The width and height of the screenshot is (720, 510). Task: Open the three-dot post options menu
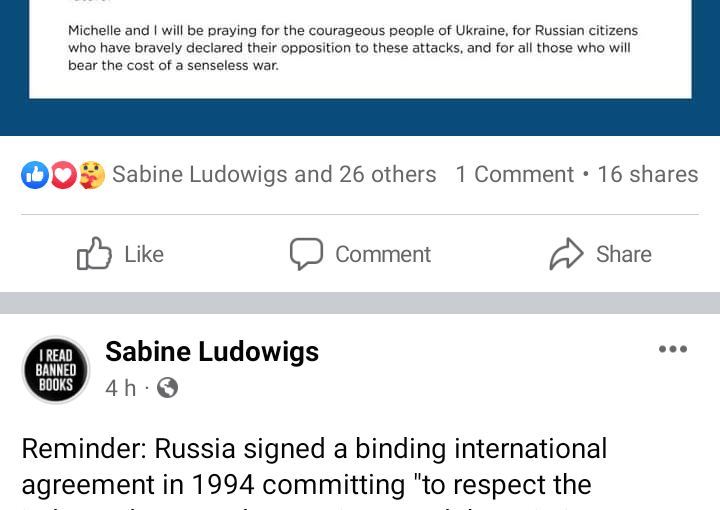pyautogui.click(x=673, y=349)
